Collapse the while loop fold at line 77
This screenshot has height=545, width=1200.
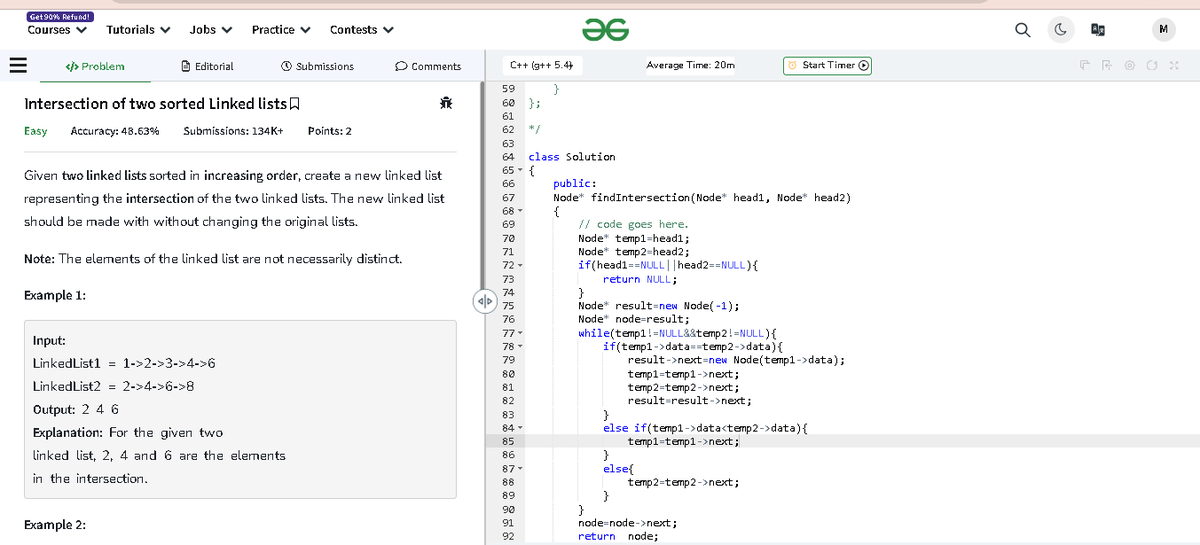click(x=521, y=333)
